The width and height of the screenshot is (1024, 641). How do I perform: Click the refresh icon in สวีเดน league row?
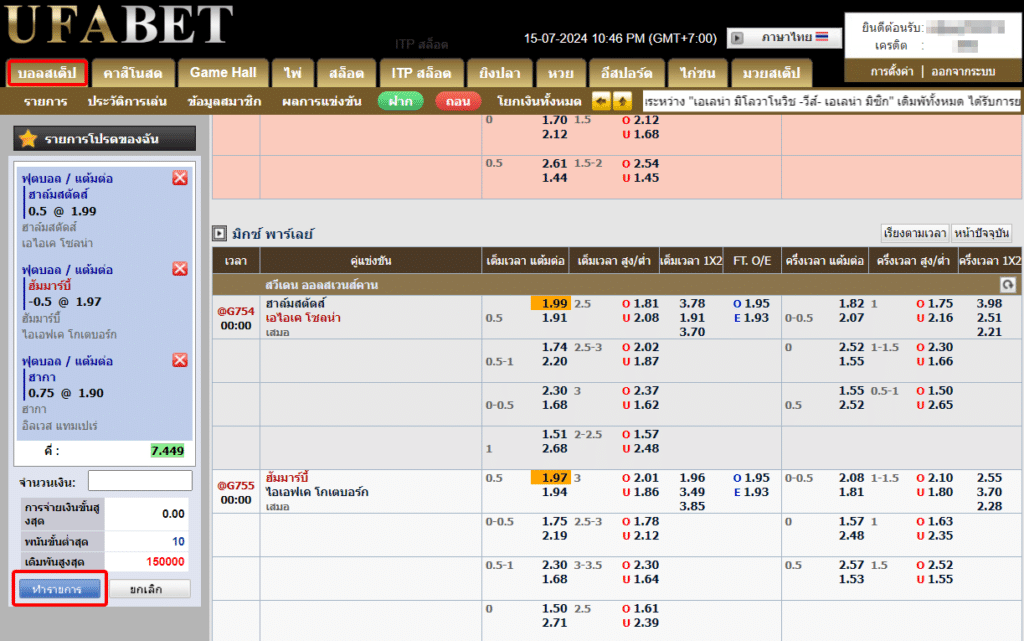[x=1008, y=285]
